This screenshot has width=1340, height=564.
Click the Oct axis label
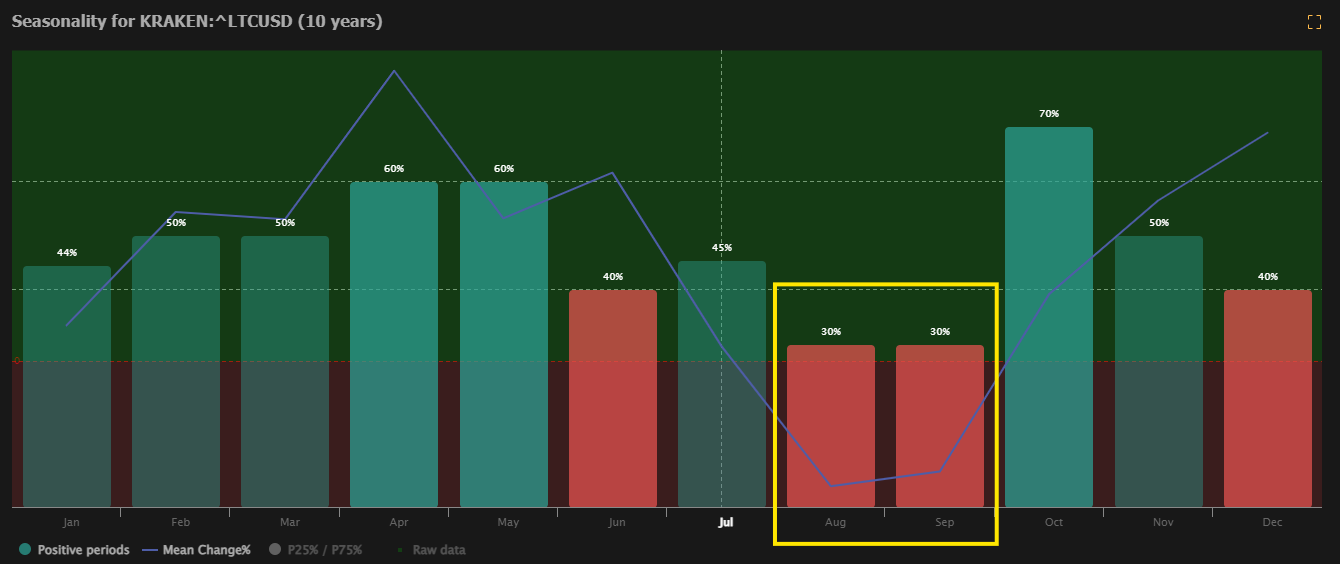(x=1054, y=523)
